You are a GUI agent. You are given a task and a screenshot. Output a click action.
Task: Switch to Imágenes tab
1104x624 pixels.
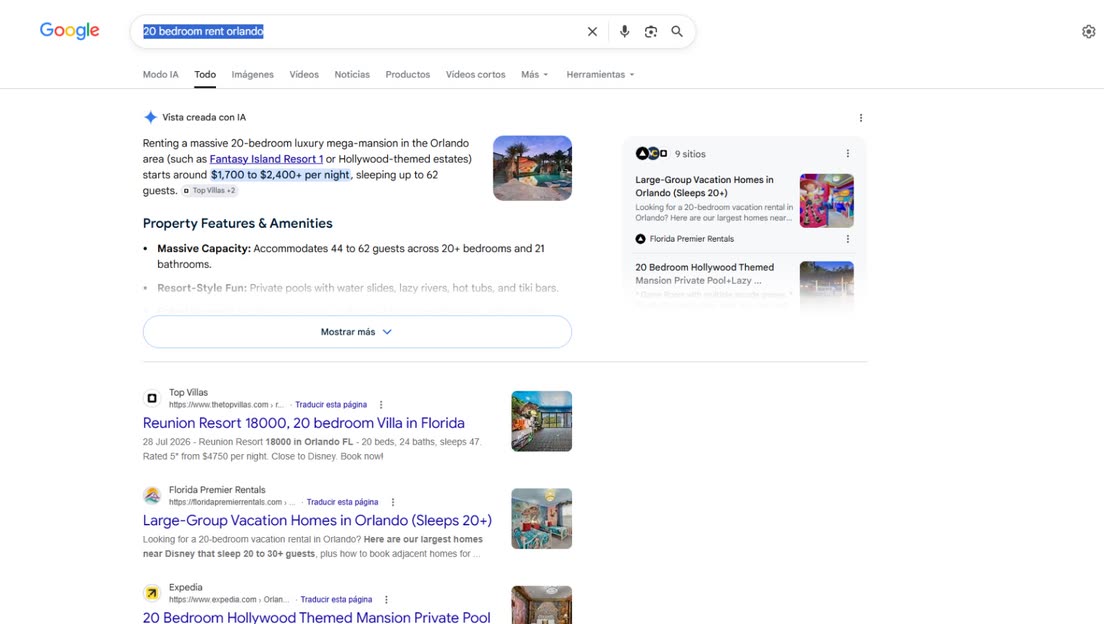tap(252, 75)
